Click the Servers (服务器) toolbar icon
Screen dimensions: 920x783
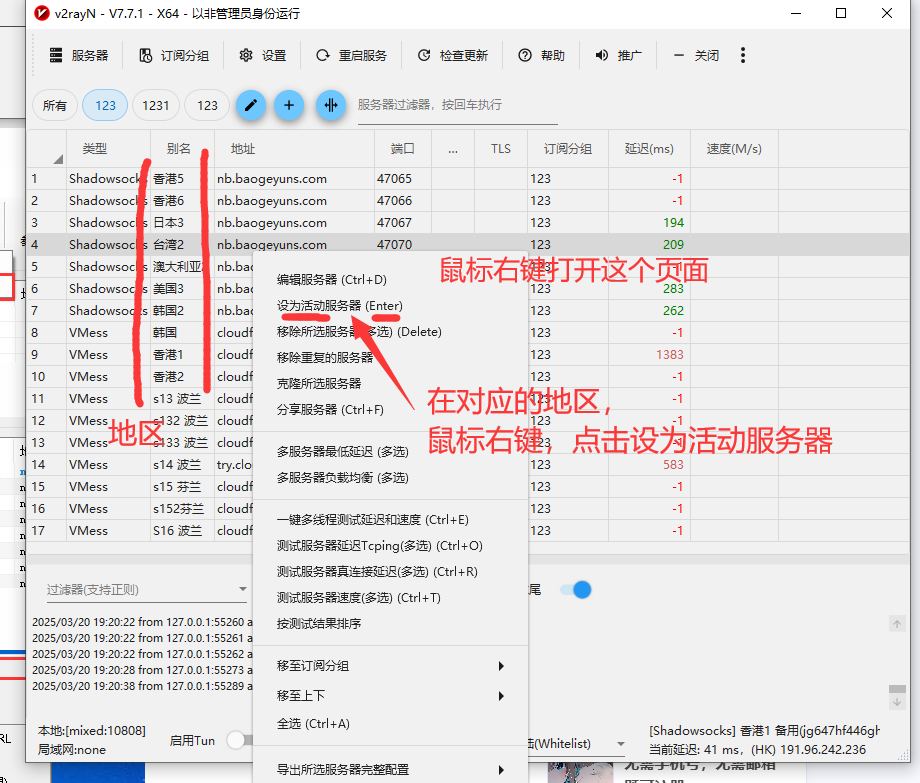coord(57,56)
